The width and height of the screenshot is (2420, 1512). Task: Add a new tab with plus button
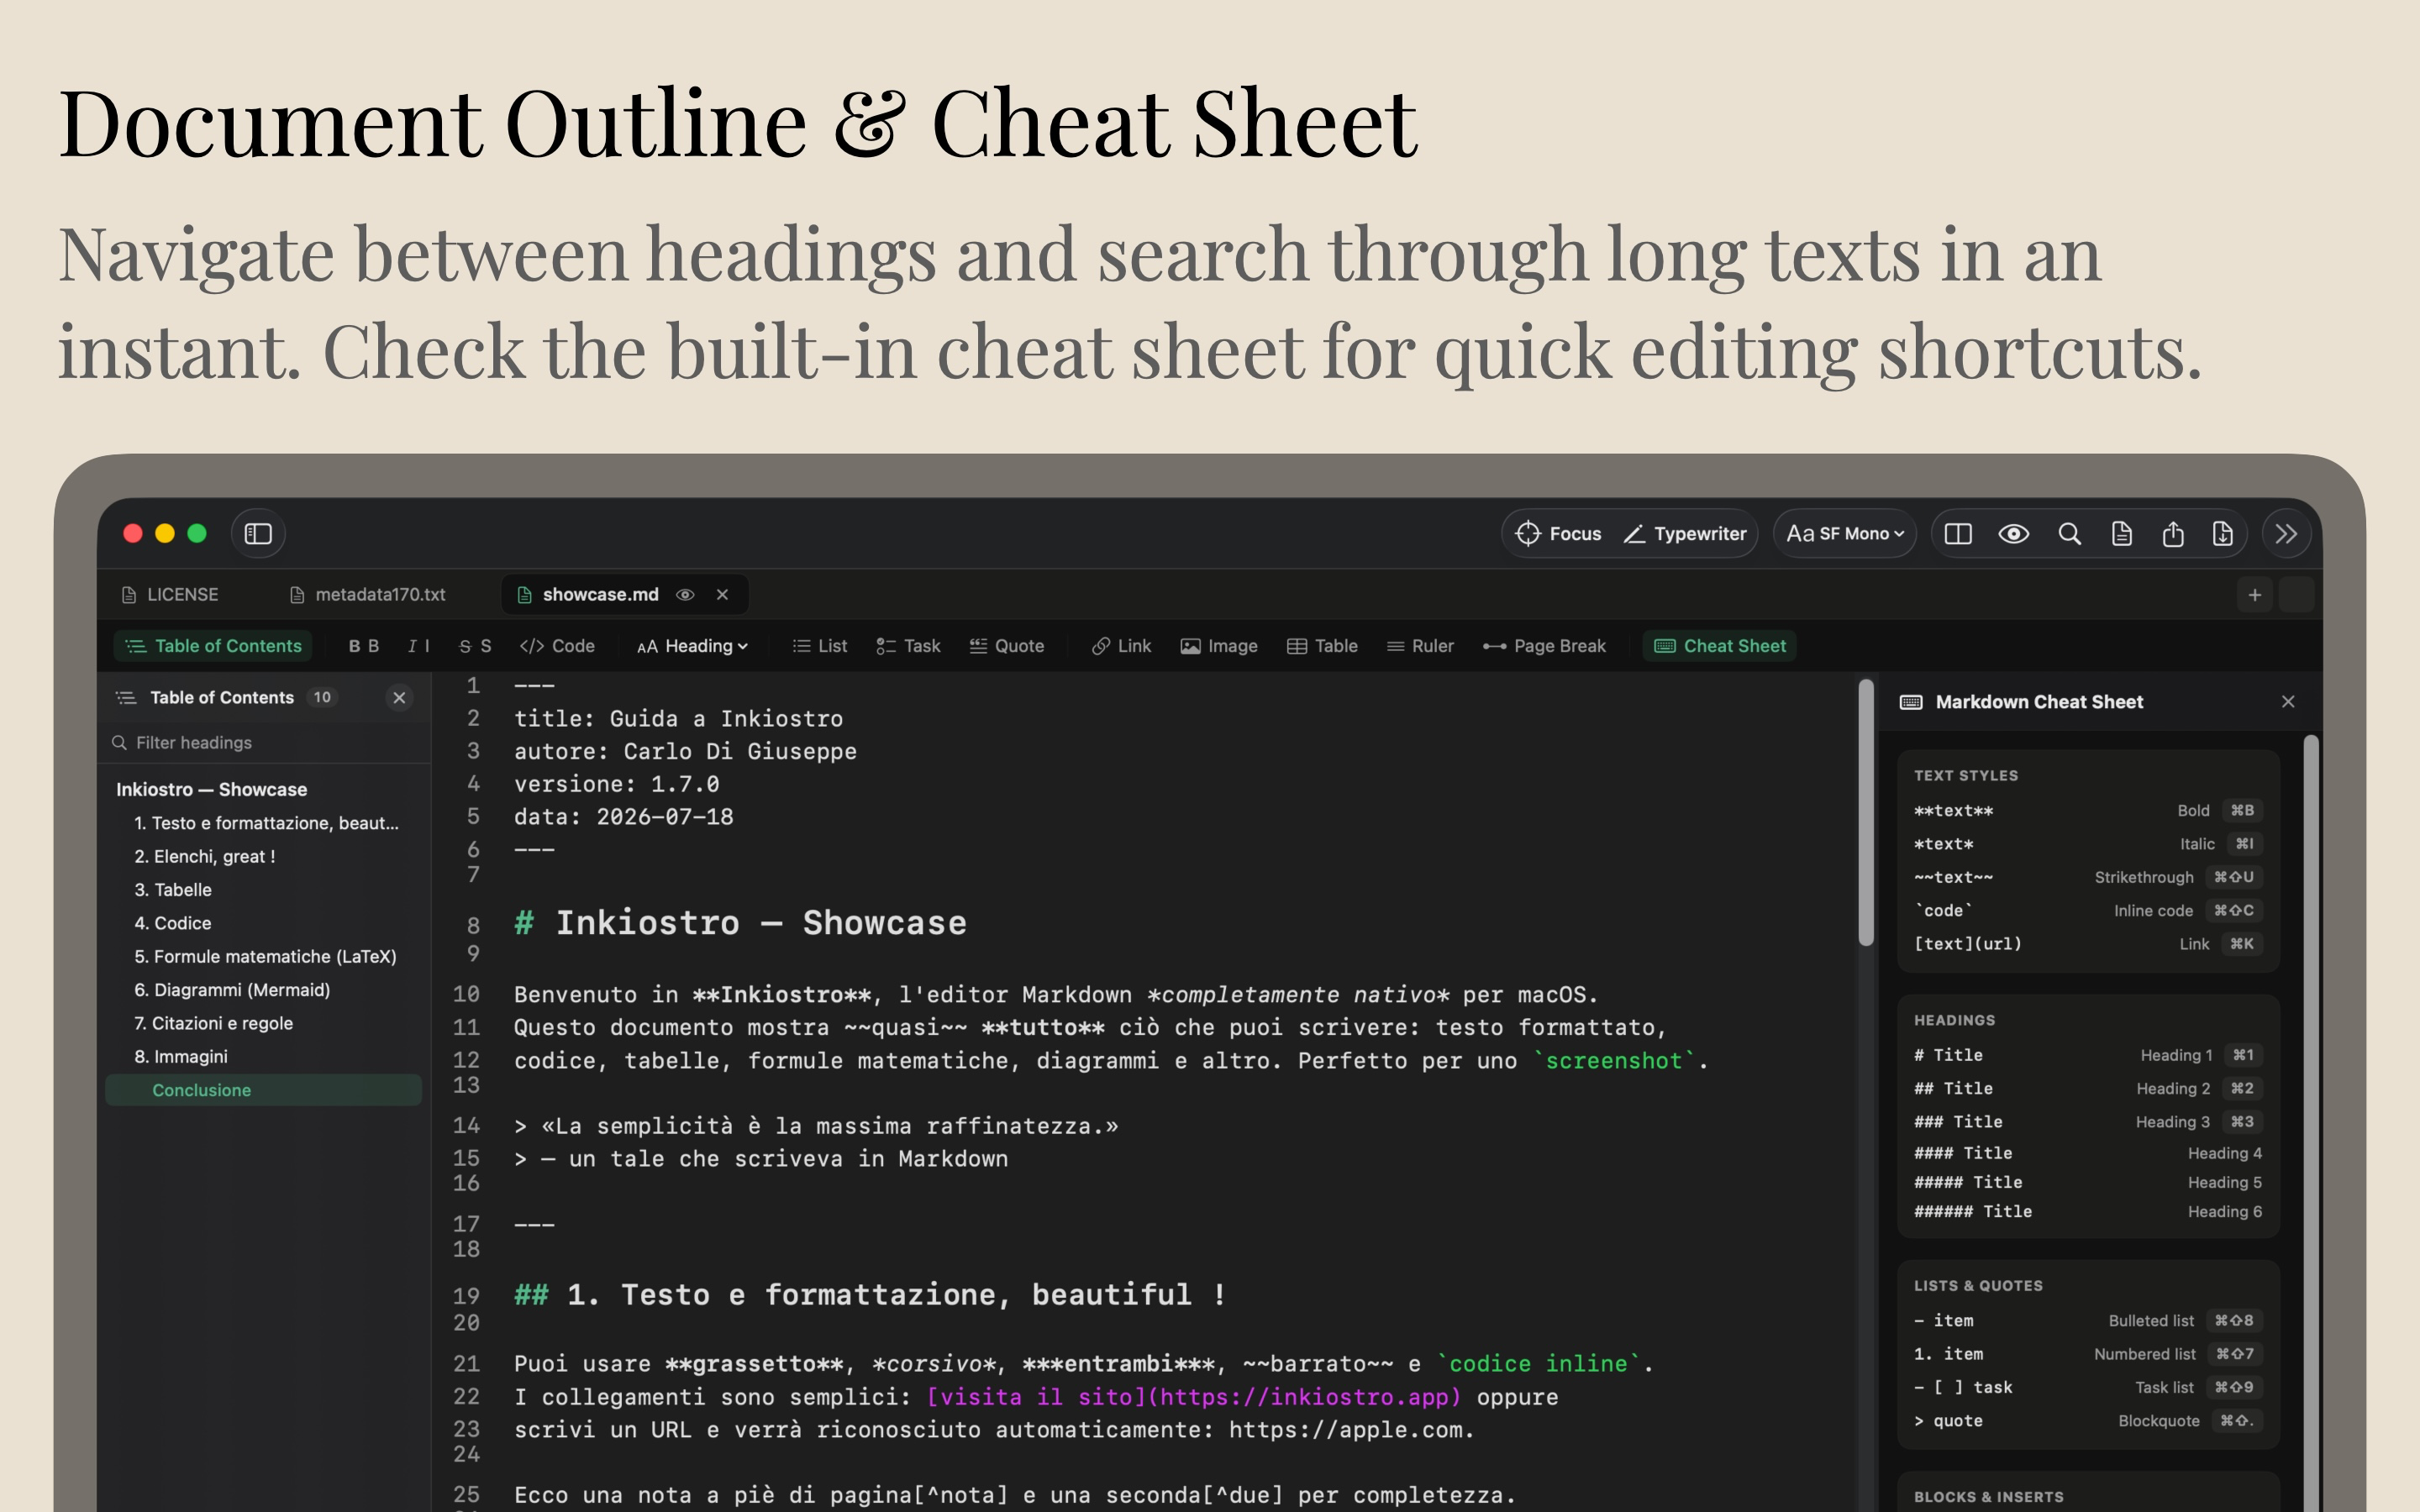pyautogui.click(x=2254, y=595)
